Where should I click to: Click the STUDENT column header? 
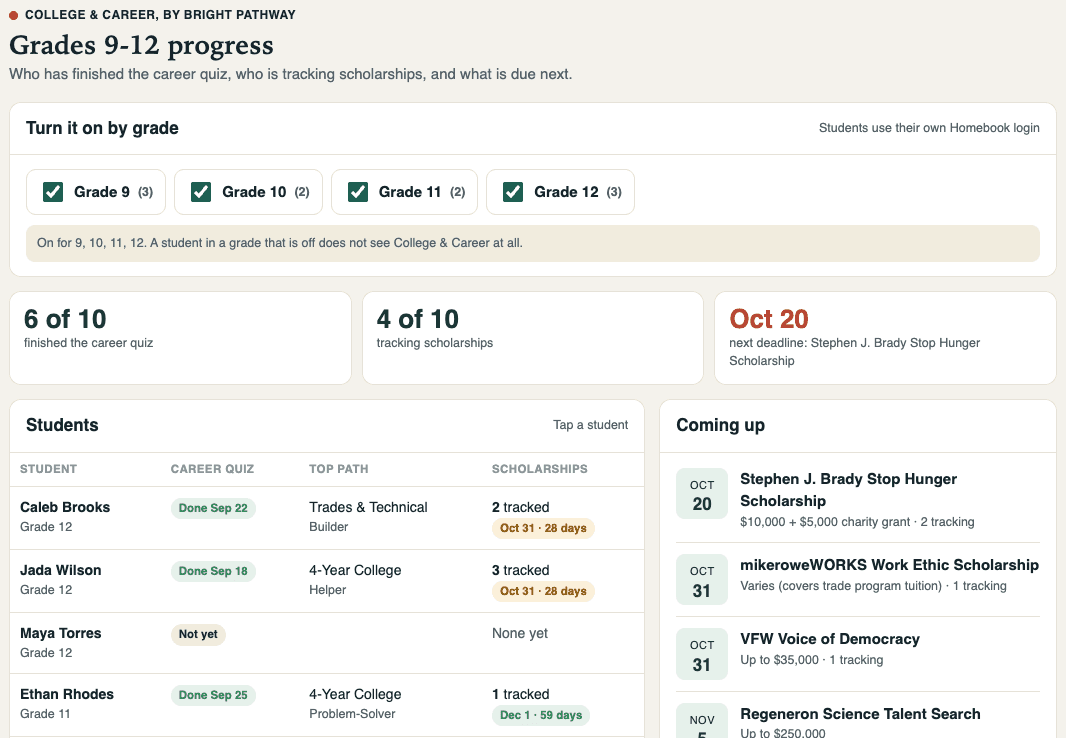(48, 469)
